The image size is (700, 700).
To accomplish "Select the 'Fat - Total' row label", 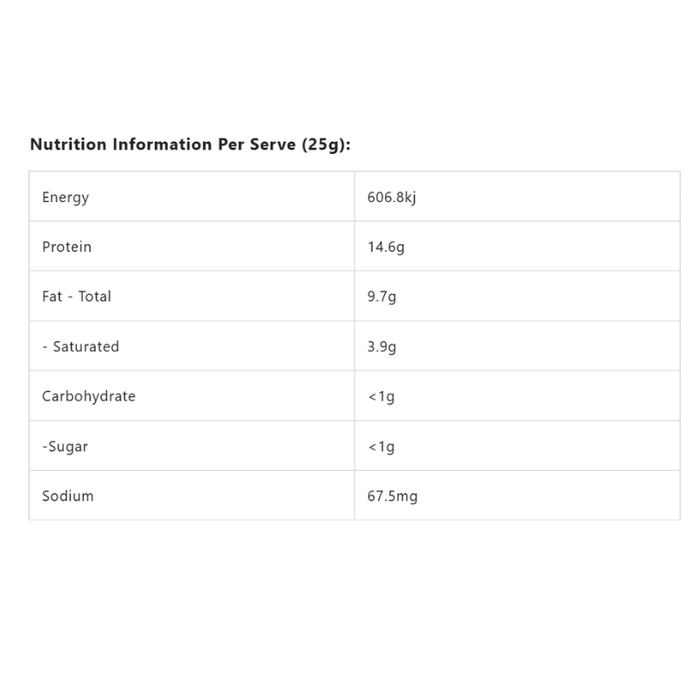I will (x=76, y=297).
